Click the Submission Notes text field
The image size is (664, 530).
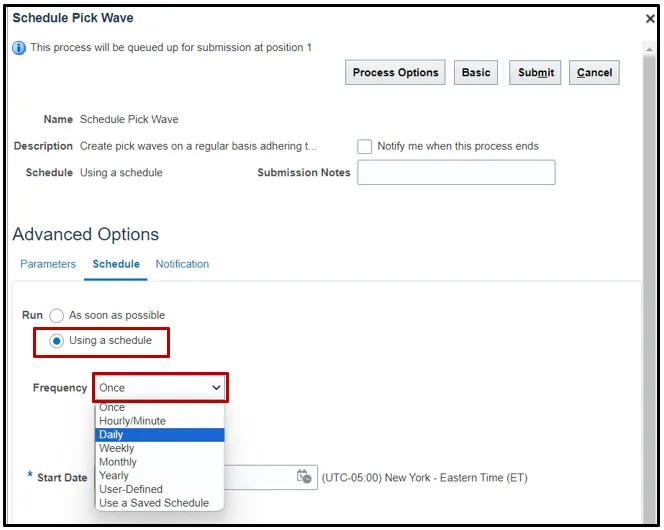(x=456, y=172)
